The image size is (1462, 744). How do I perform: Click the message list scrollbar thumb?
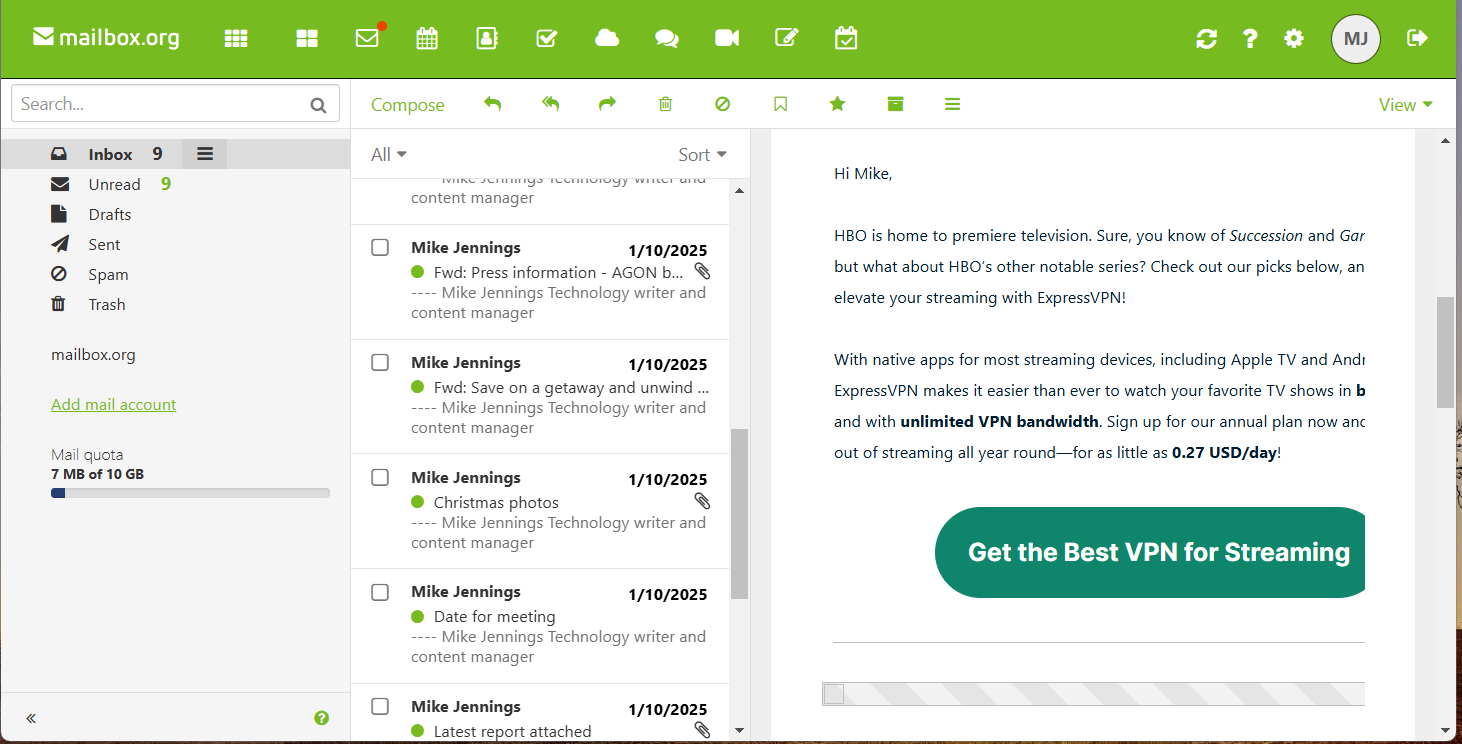click(x=739, y=514)
